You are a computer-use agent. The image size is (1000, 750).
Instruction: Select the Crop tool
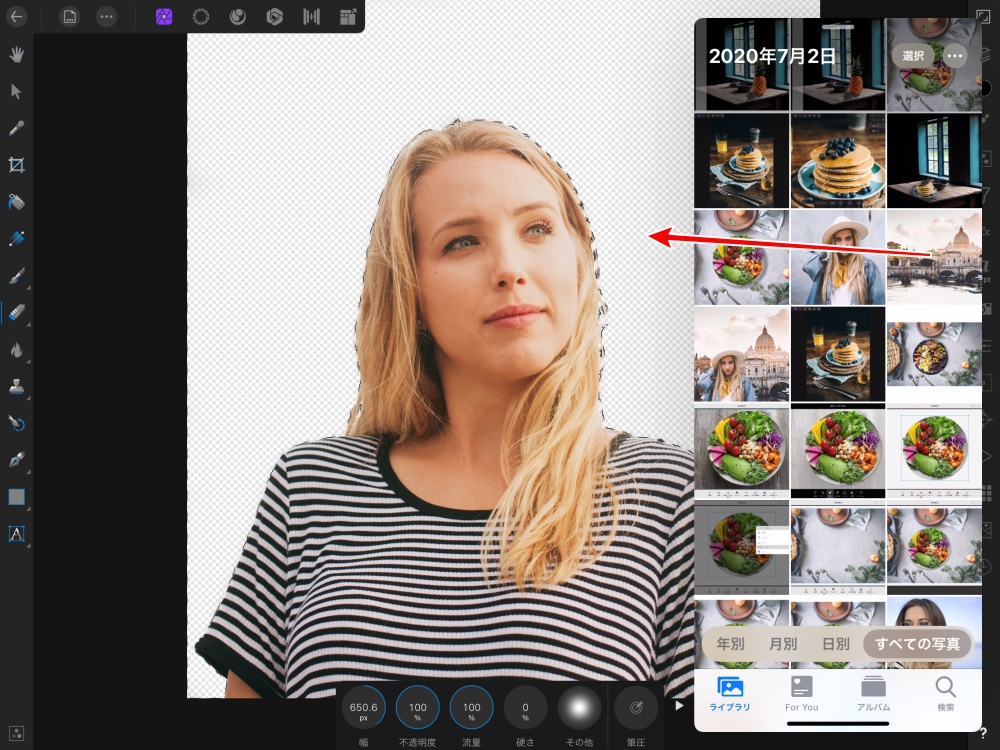point(16,165)
